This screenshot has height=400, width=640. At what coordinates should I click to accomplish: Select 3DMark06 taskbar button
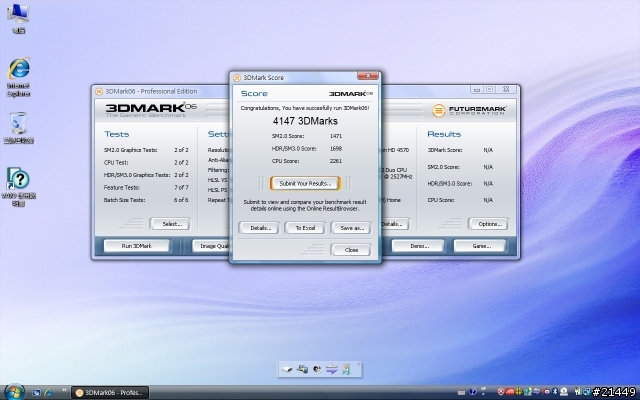point(110,393)
